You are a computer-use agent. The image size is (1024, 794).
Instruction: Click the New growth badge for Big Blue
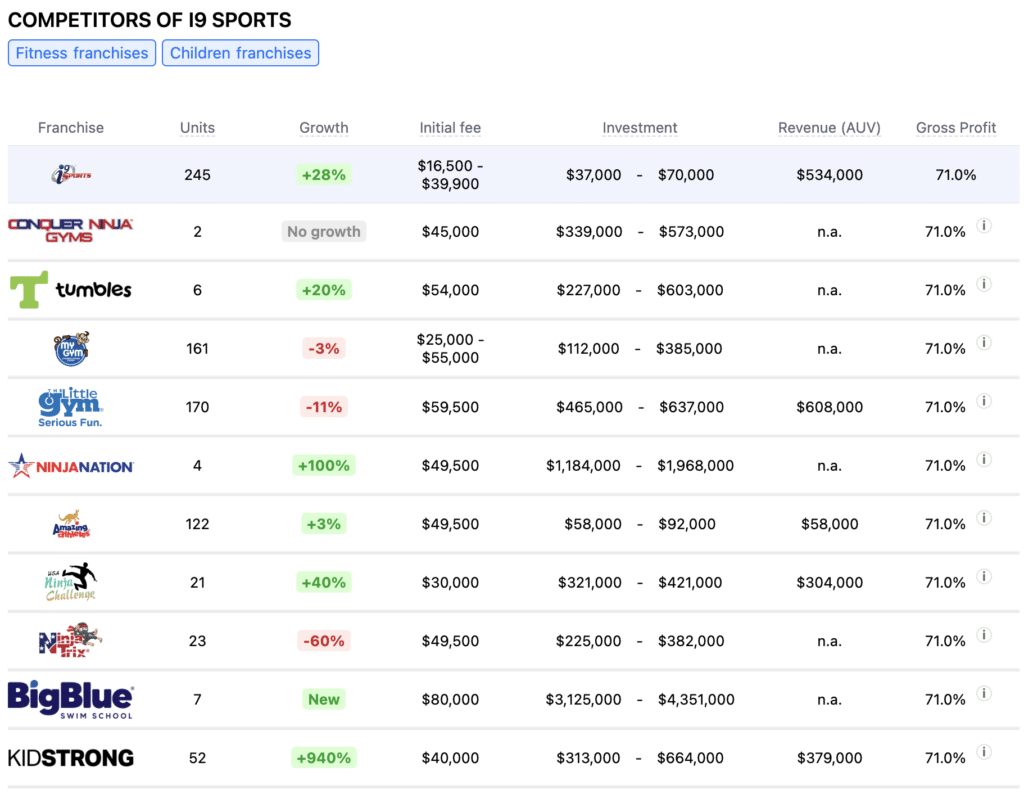324,699
